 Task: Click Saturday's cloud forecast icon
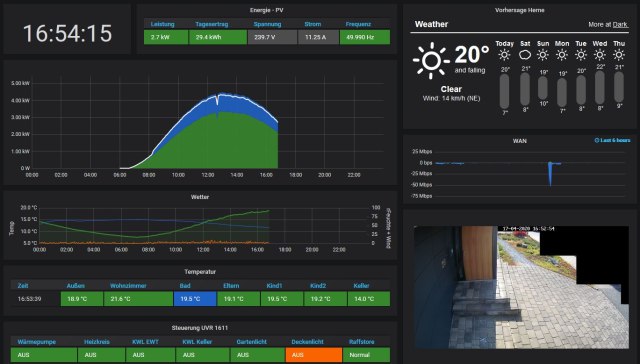pyautogui.click(x=525, y=55)
